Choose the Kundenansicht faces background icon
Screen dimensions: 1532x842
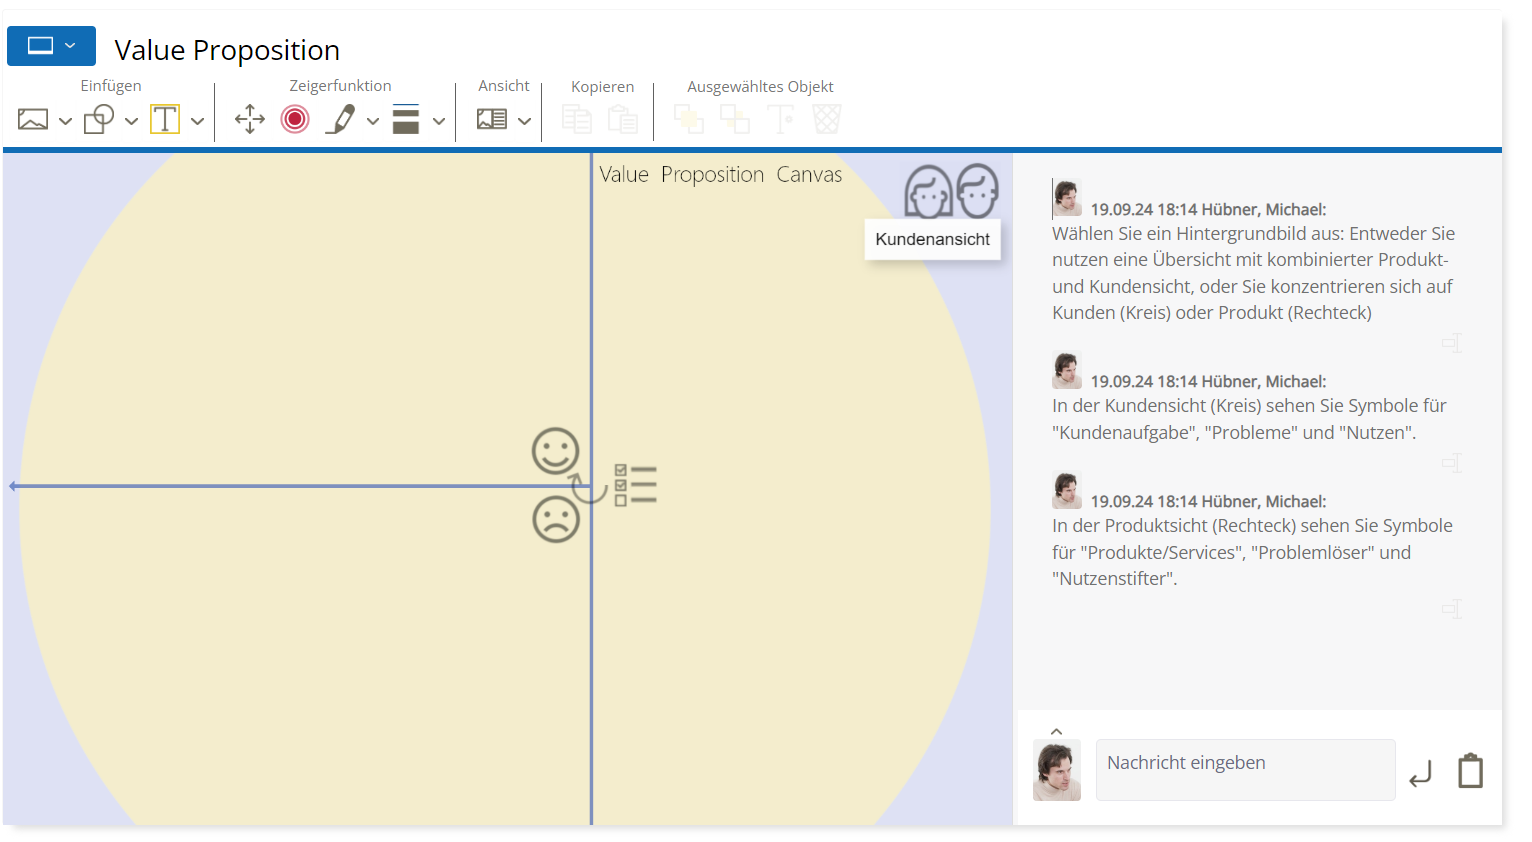(951, 191)
